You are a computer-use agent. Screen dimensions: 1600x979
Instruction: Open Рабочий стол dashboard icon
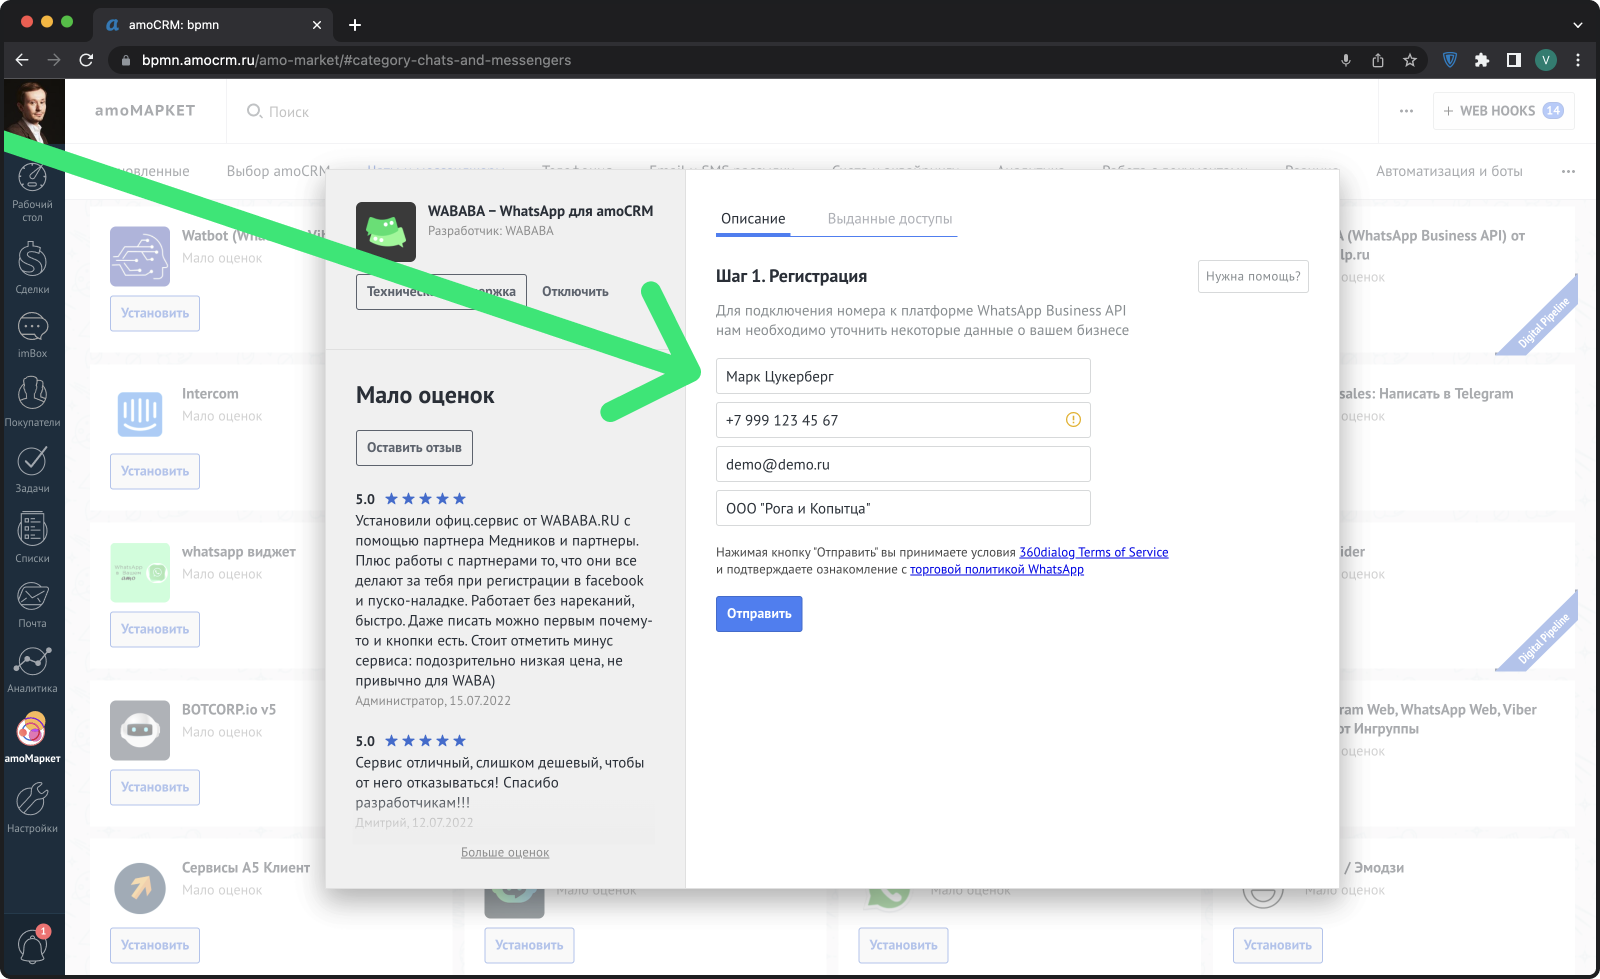[32, 192]
